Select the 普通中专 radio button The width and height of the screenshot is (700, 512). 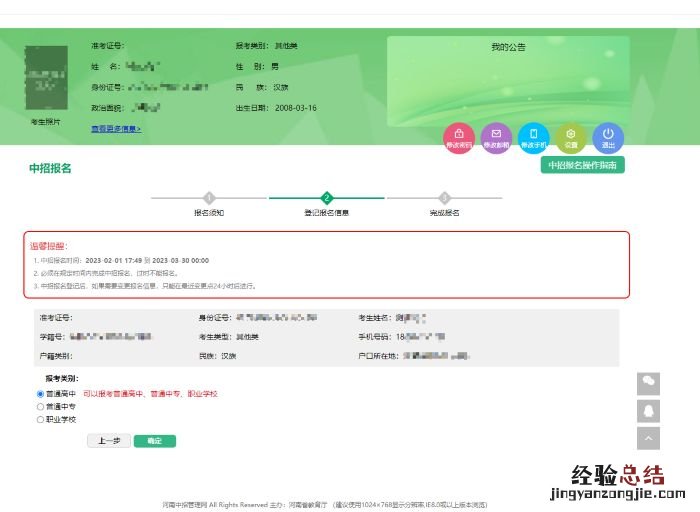(x=41, y=407)
